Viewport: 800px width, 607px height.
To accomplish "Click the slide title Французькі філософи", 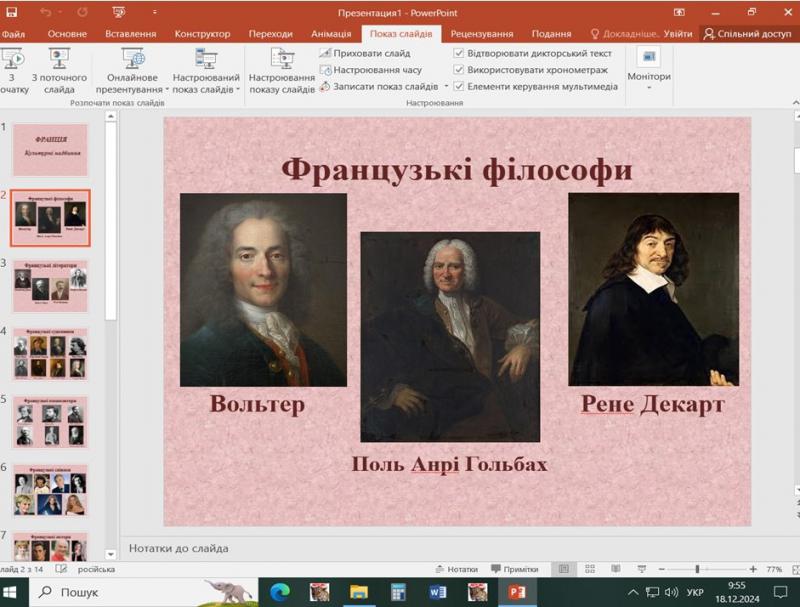I will [457, 169].
